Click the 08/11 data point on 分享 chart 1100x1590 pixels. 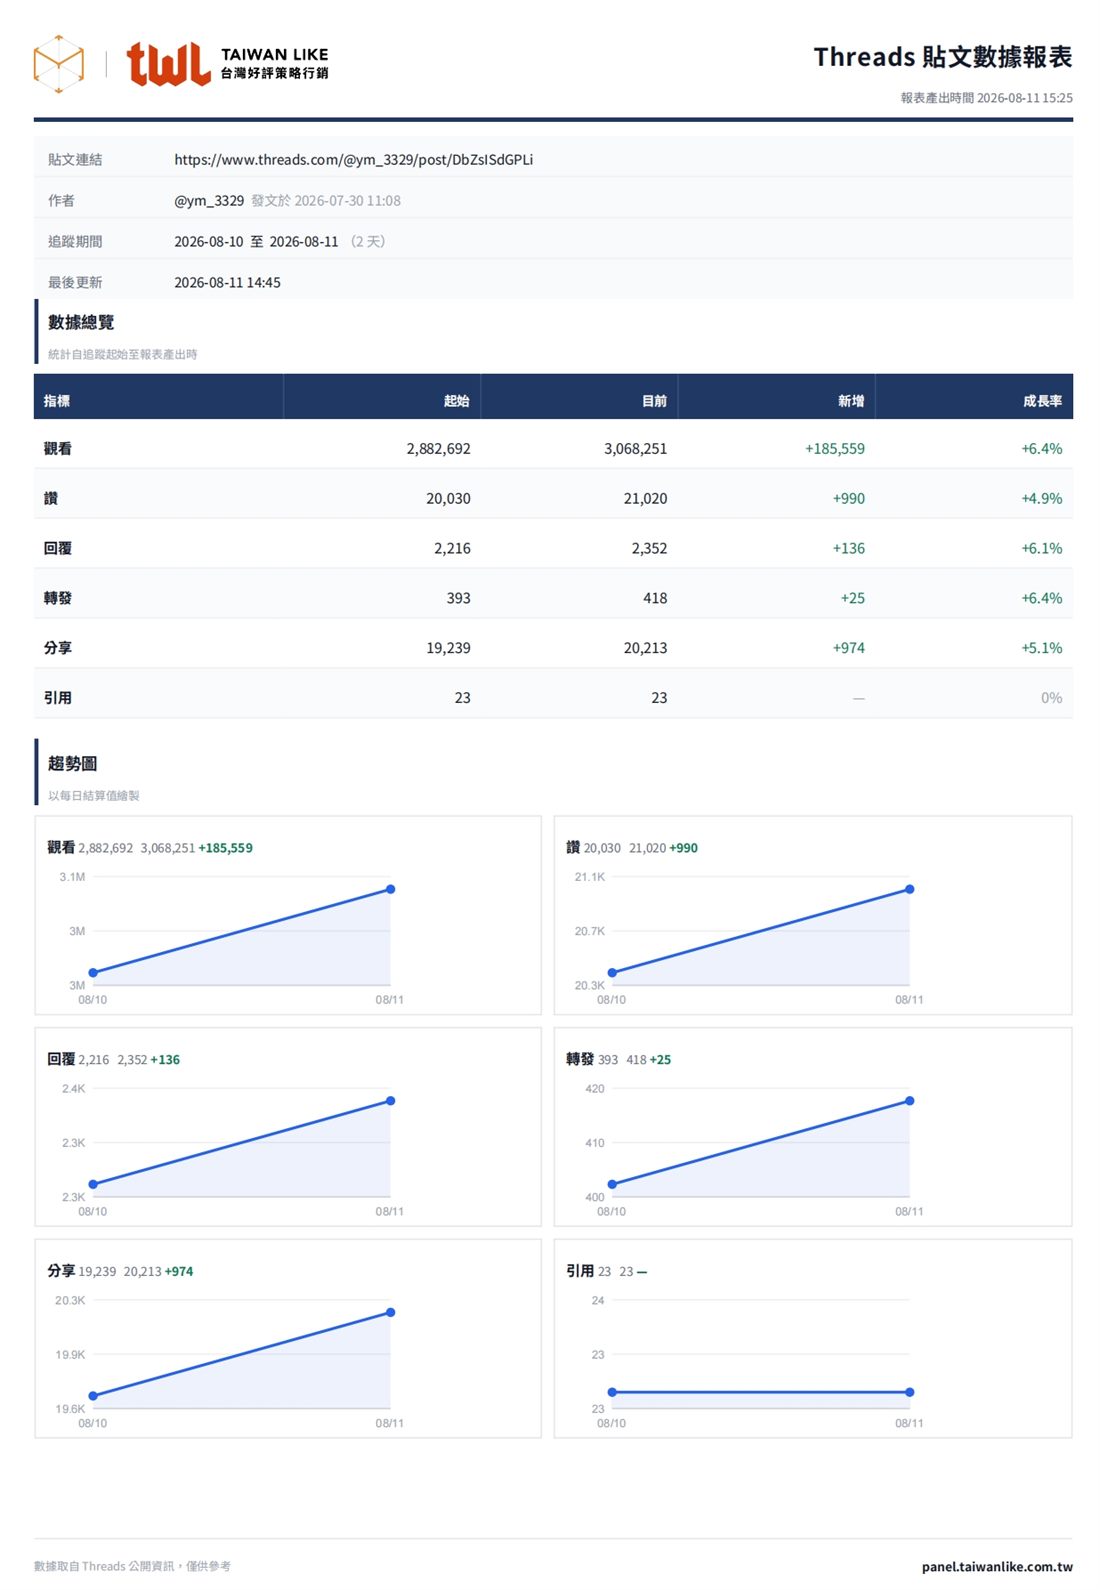(390, 1312)
